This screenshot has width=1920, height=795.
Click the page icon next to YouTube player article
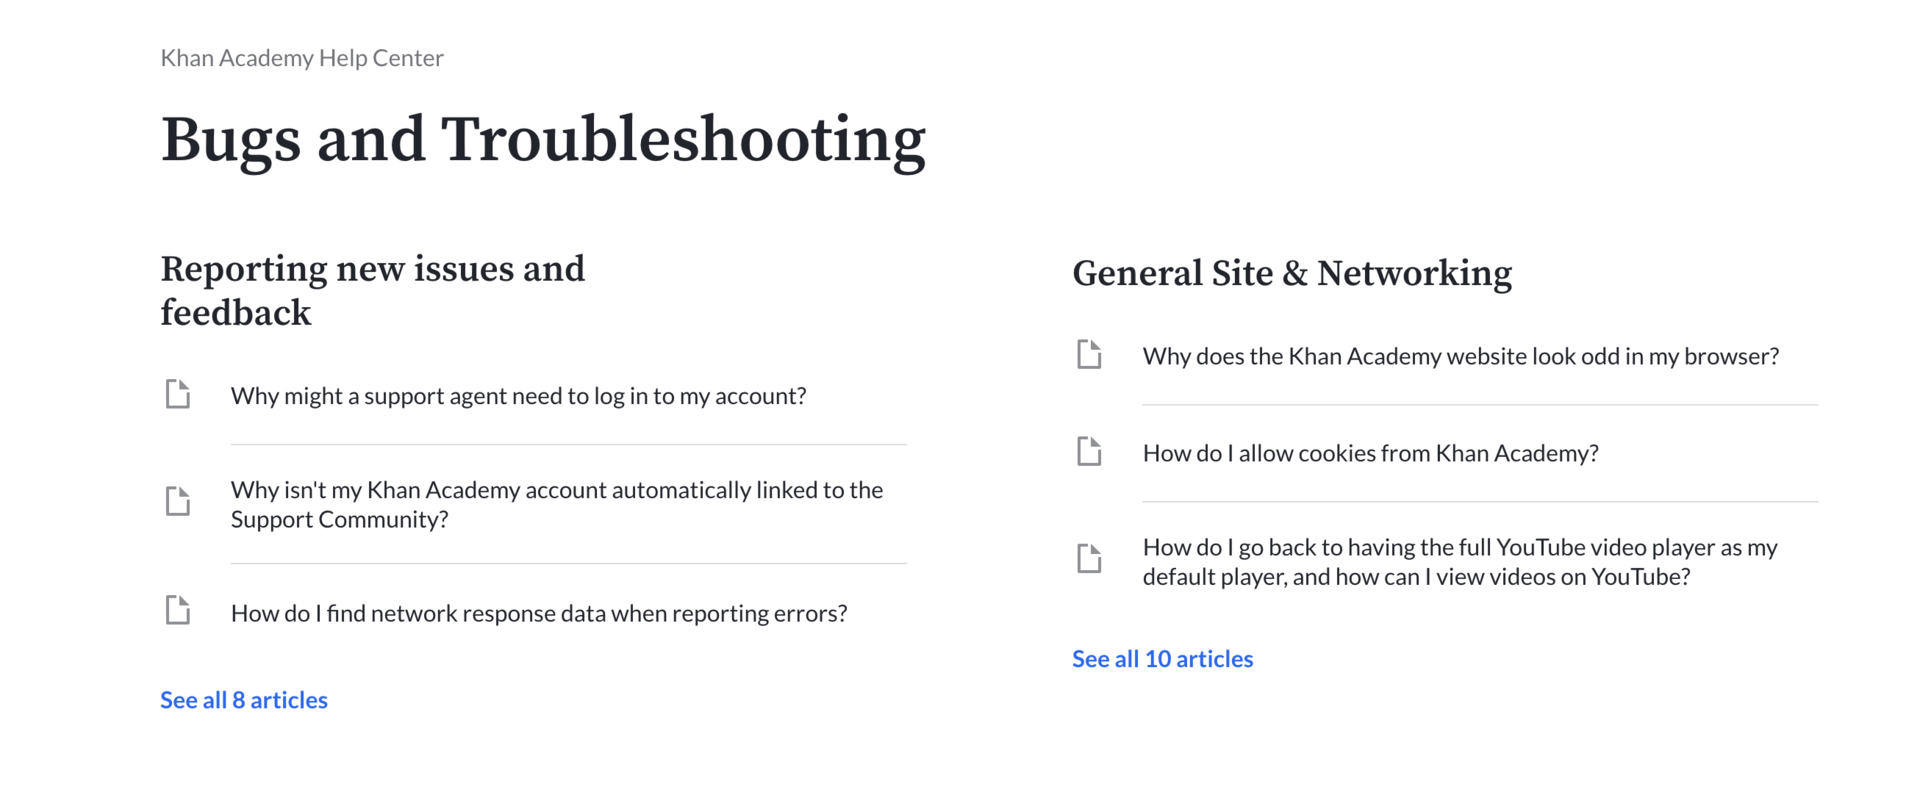1089,559
